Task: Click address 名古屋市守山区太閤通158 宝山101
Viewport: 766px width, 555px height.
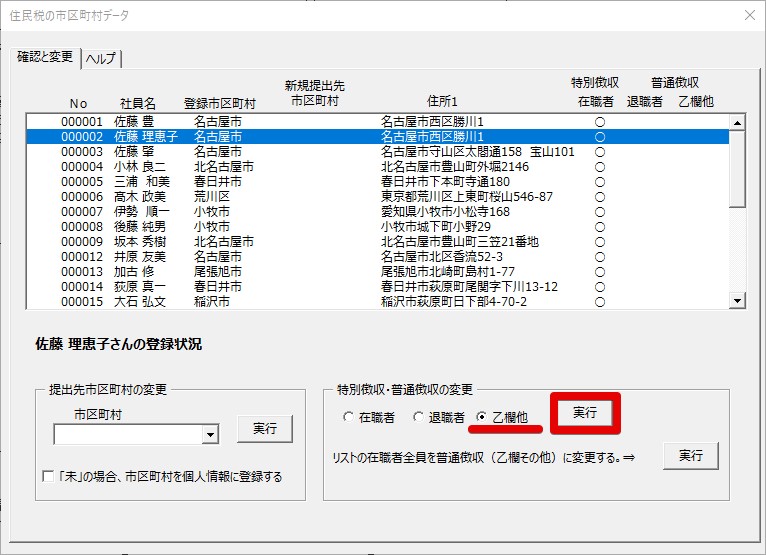Action: coord(477,151)
